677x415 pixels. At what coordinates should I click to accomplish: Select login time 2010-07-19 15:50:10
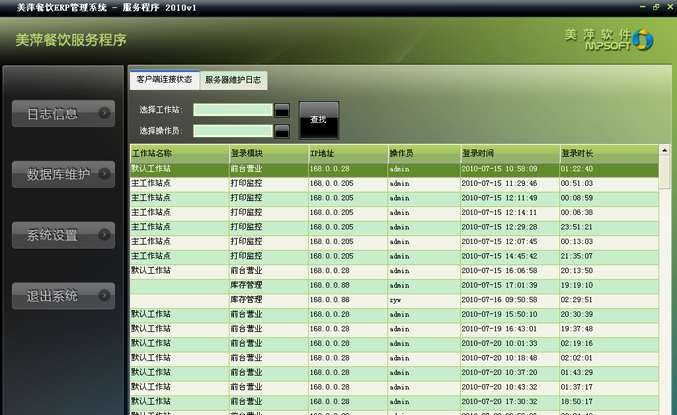(499, 314)
